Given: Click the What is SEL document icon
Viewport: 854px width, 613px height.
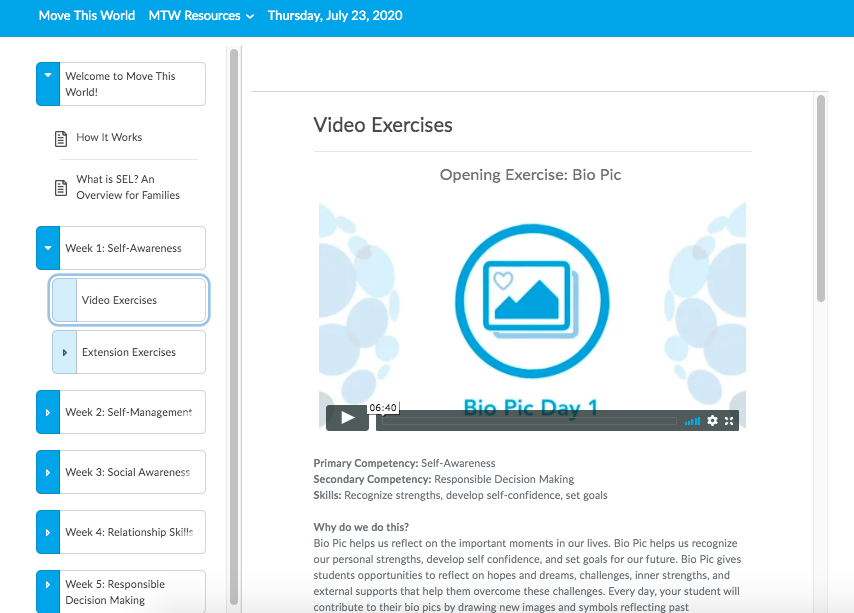Looking at the screenshot, I should (x=61, y=188).
